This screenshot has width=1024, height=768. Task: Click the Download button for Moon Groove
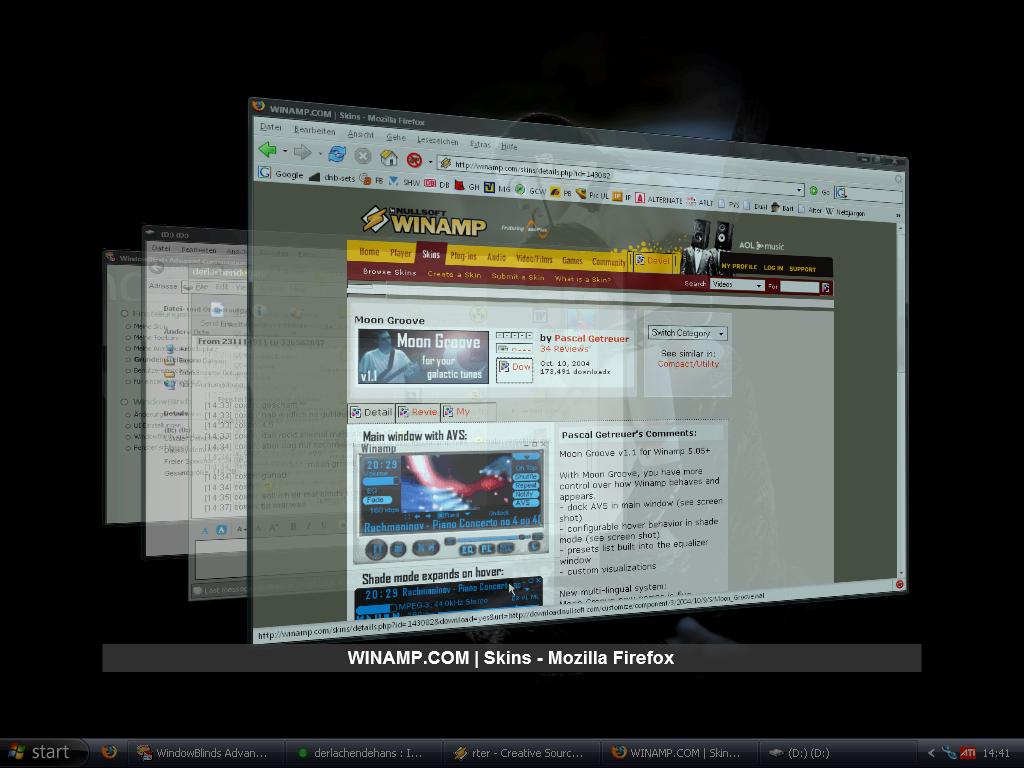[515, 368]
